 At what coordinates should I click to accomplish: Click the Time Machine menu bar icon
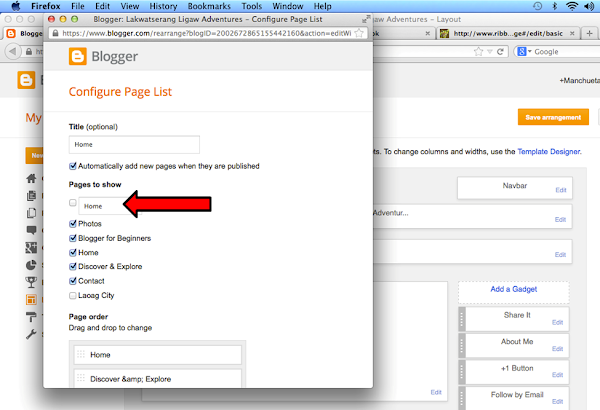point(538,6)
